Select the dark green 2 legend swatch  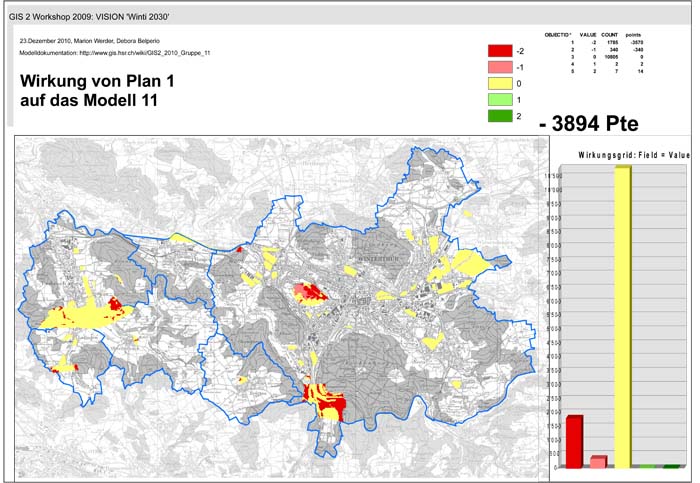[x=499, y=116]
